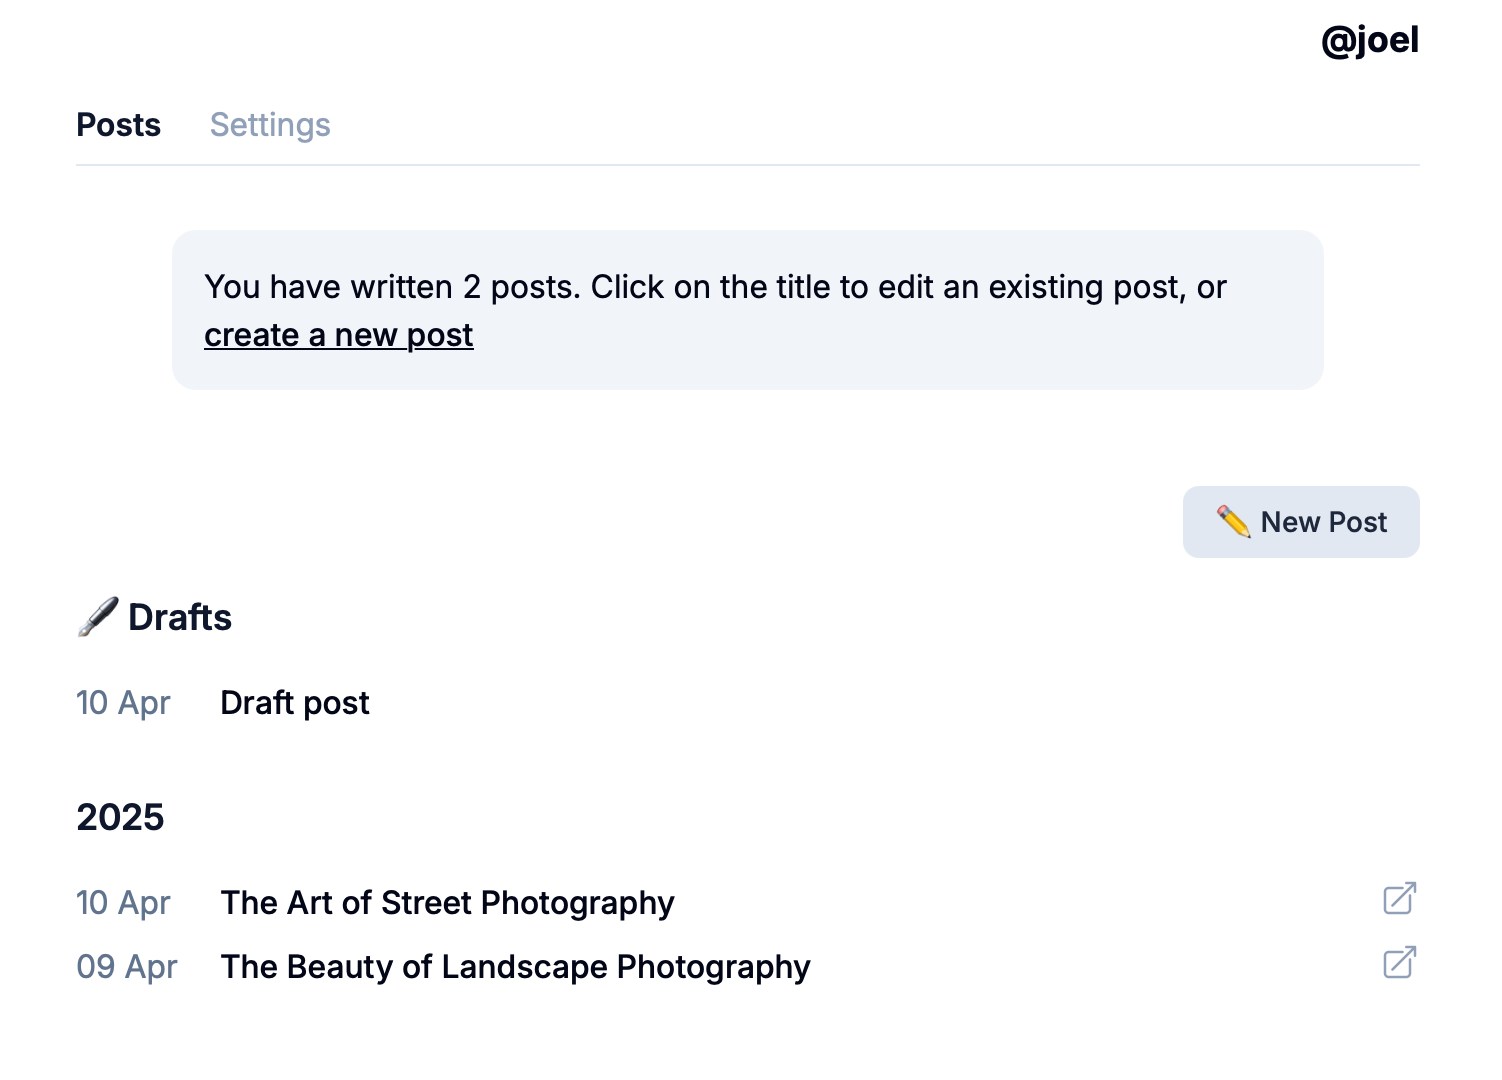The width and height of the screenshot is (1502, 1080).
Task: Open the Settings tab
Action: click(x=270, y=125)
